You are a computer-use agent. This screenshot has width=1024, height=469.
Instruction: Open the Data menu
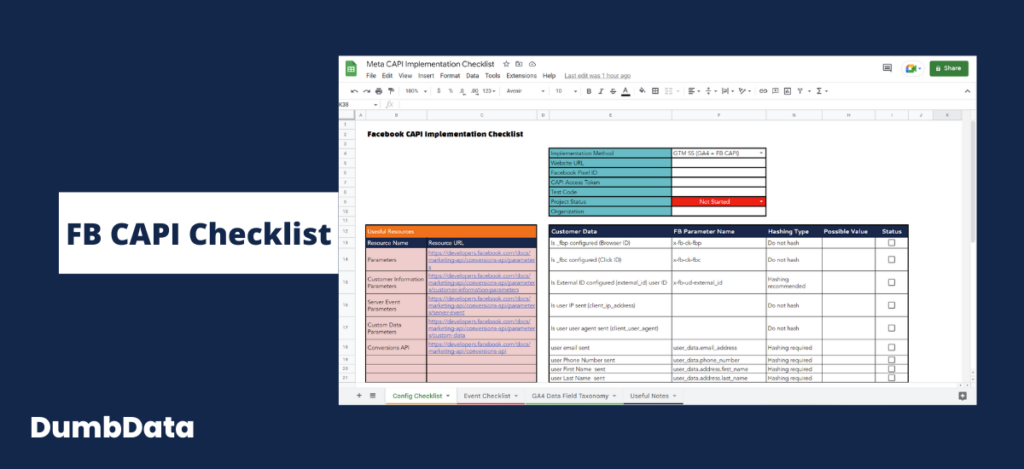pyautogui.click(x=472, y=76)
